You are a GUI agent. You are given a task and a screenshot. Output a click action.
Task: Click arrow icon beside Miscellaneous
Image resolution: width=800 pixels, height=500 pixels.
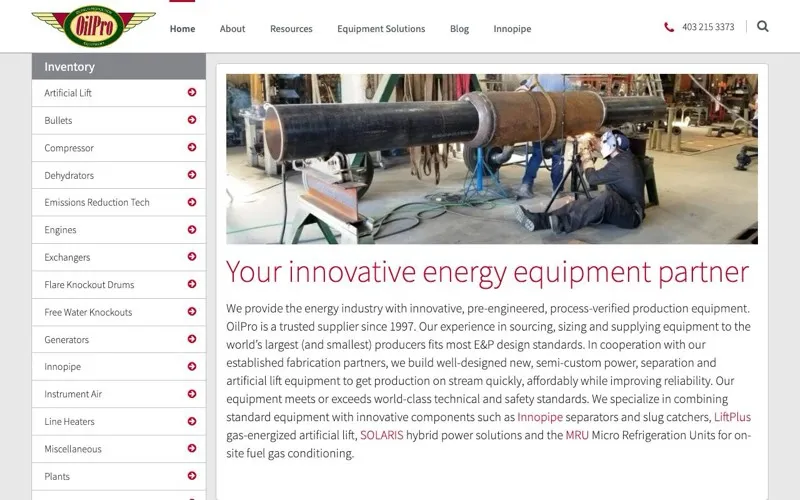click(192, 448)
